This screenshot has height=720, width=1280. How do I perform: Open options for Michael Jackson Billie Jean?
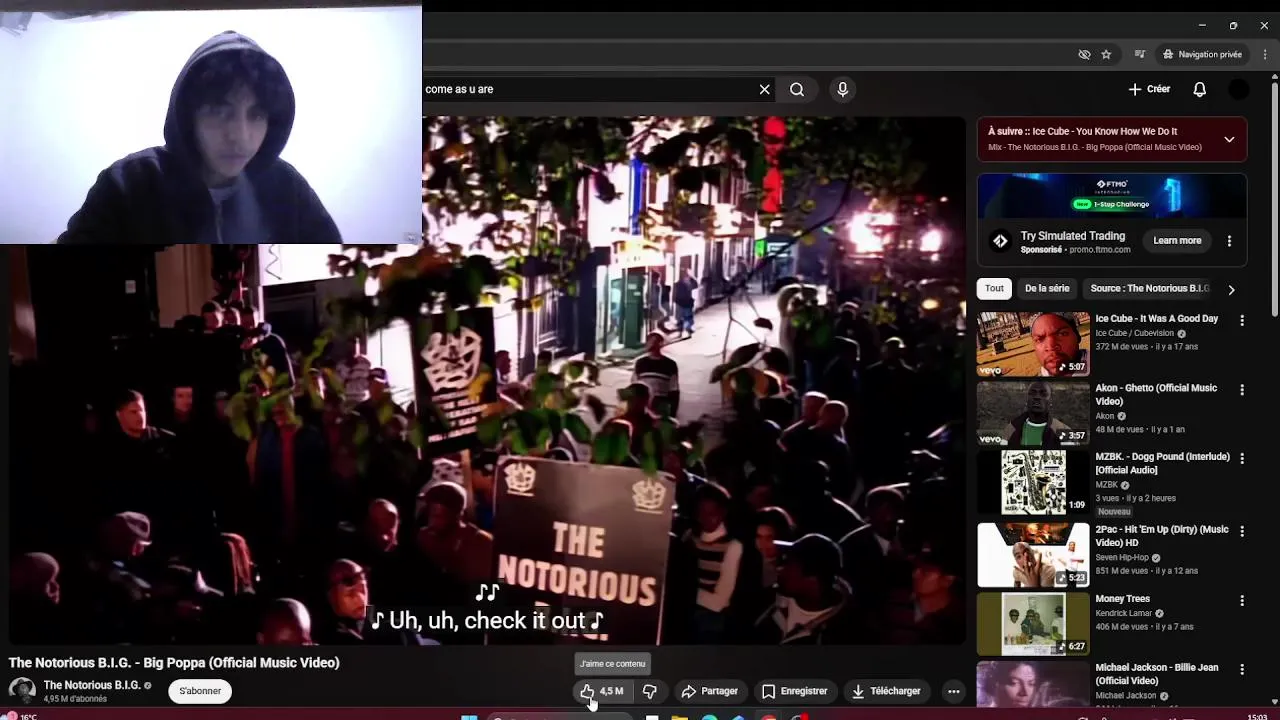(1242, 670)
